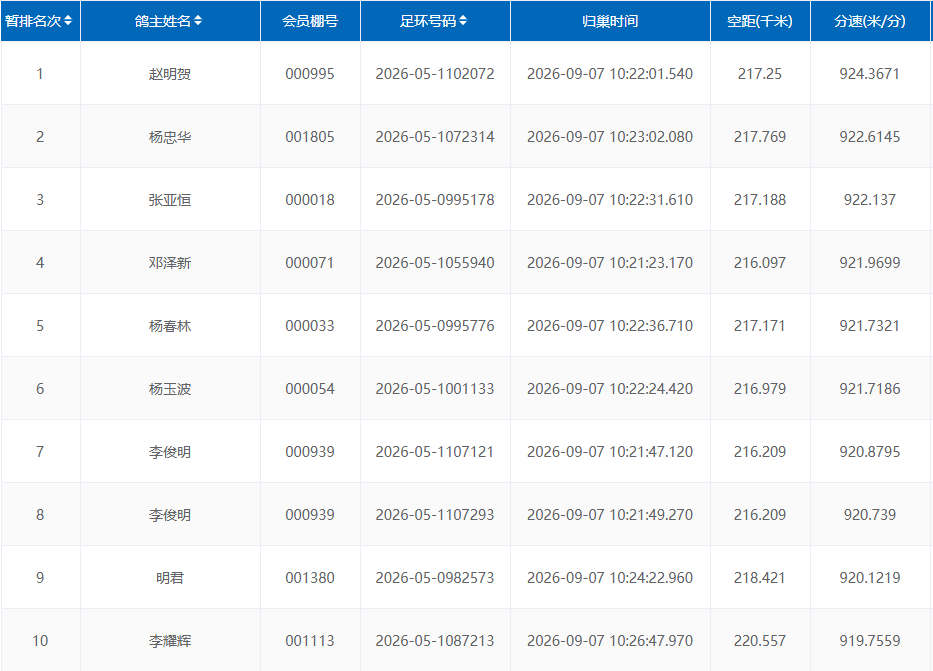Click owner name 李耀辉 in row 10
The width and height of the screenshot is (933, 671).
tap(170, 641)
